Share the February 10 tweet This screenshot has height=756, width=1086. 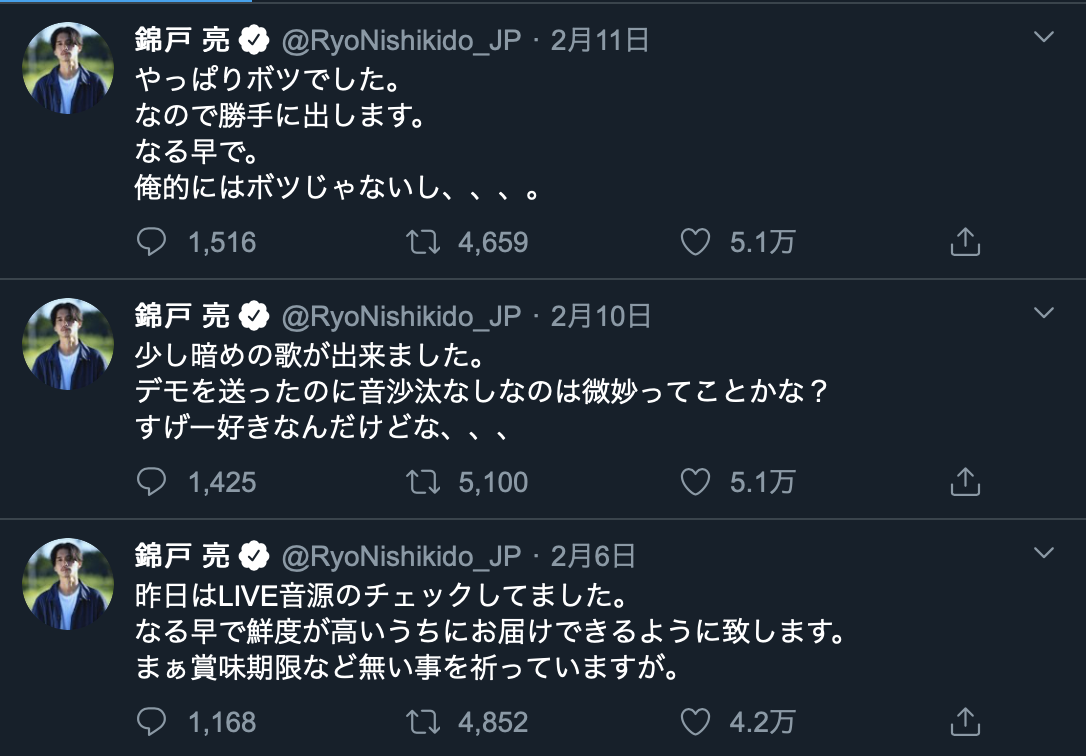(964, 482)
